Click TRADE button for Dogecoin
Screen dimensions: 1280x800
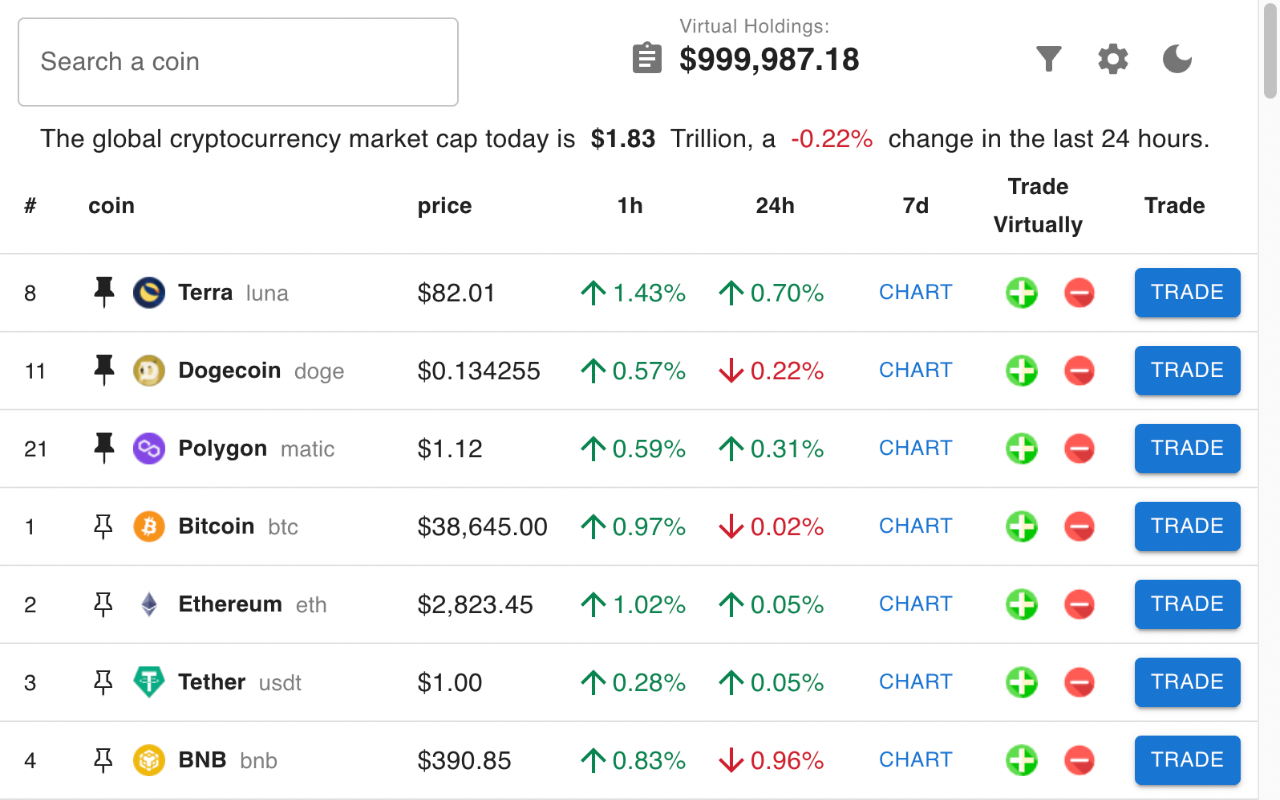[x=1187, y=371]
